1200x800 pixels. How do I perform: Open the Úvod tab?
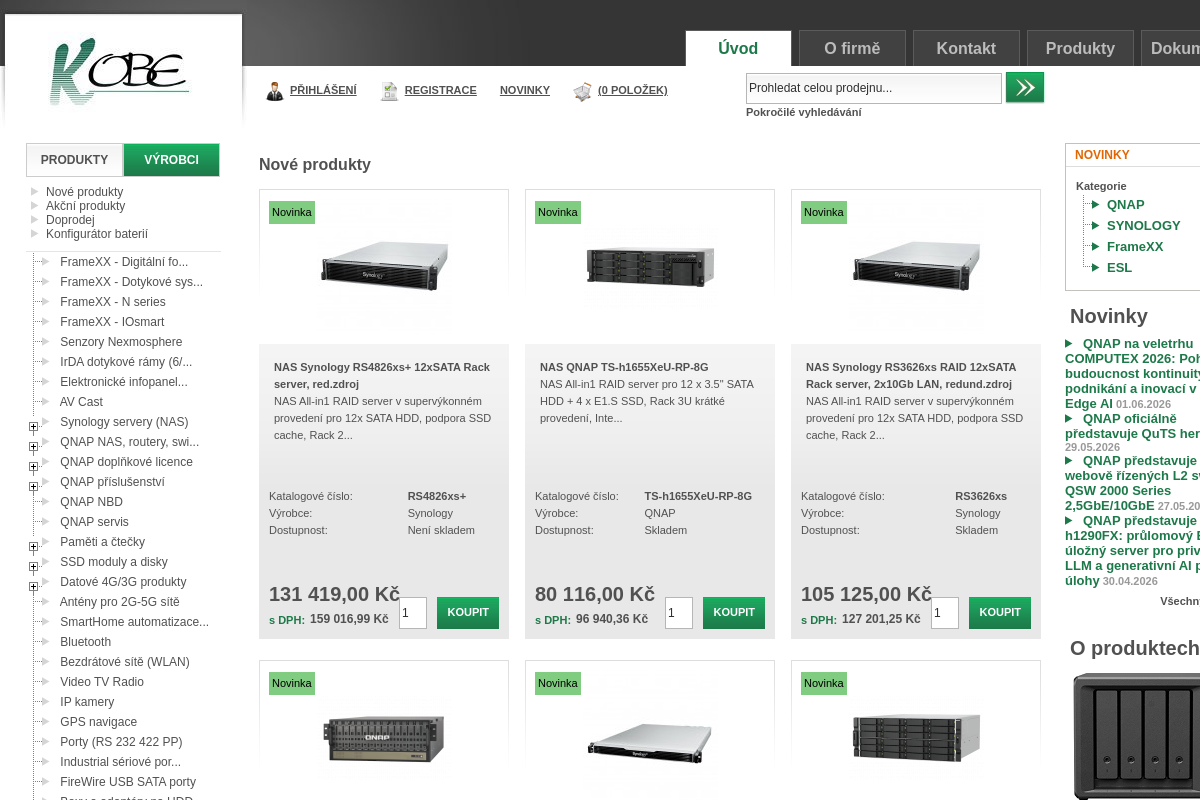[738, 48]
